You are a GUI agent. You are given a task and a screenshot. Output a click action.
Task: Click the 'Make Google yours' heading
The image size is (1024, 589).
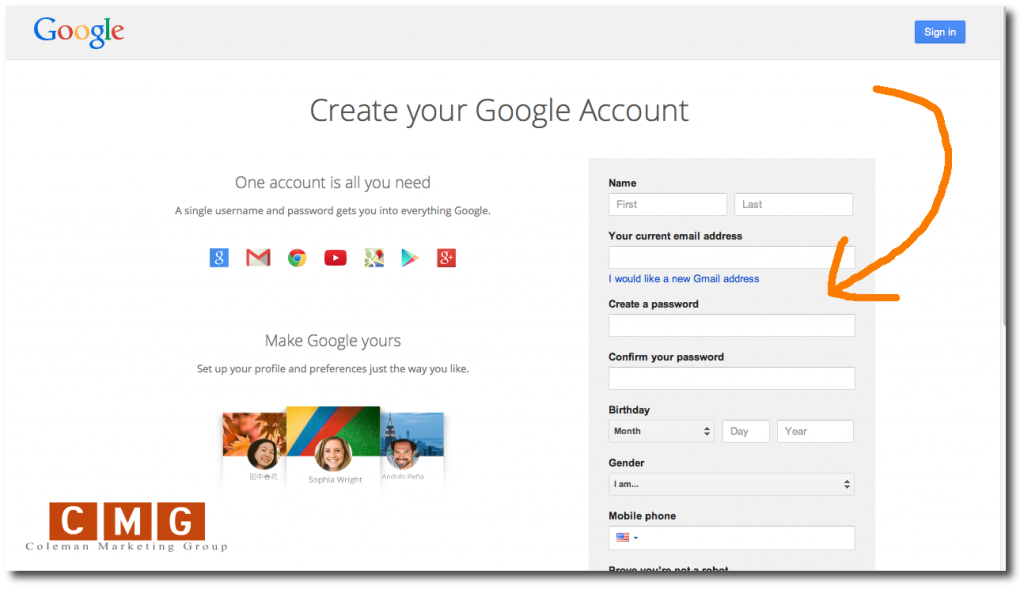pos(333,340)
